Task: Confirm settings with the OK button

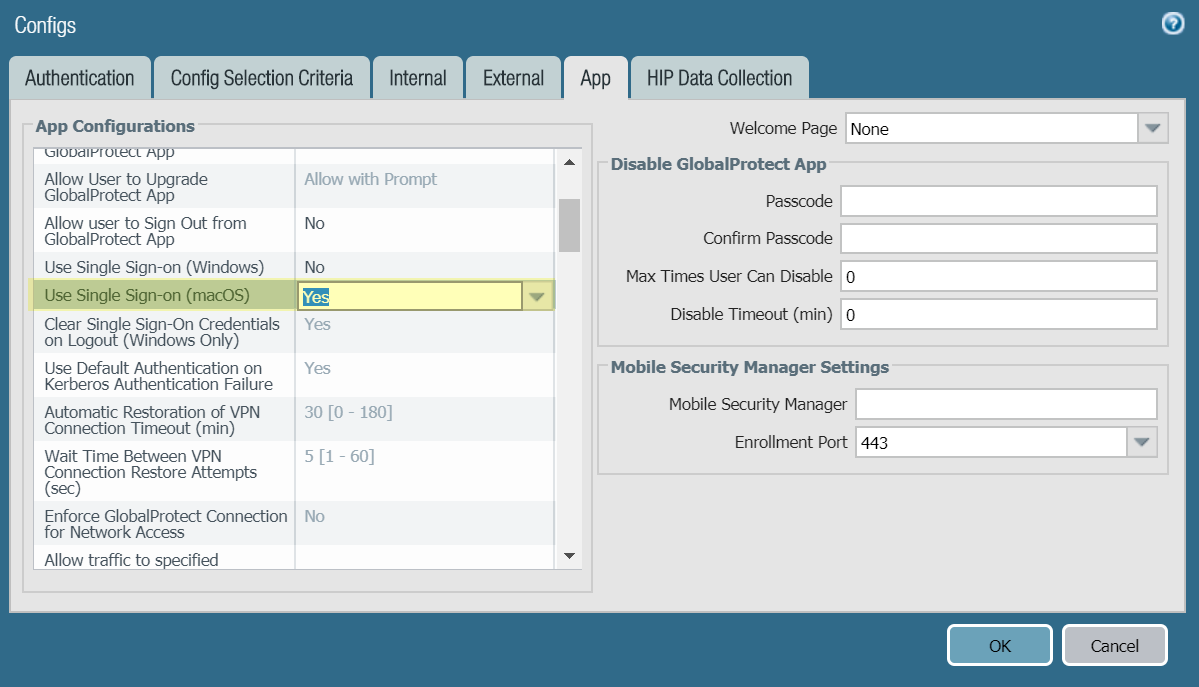Action: click(999, 646)
